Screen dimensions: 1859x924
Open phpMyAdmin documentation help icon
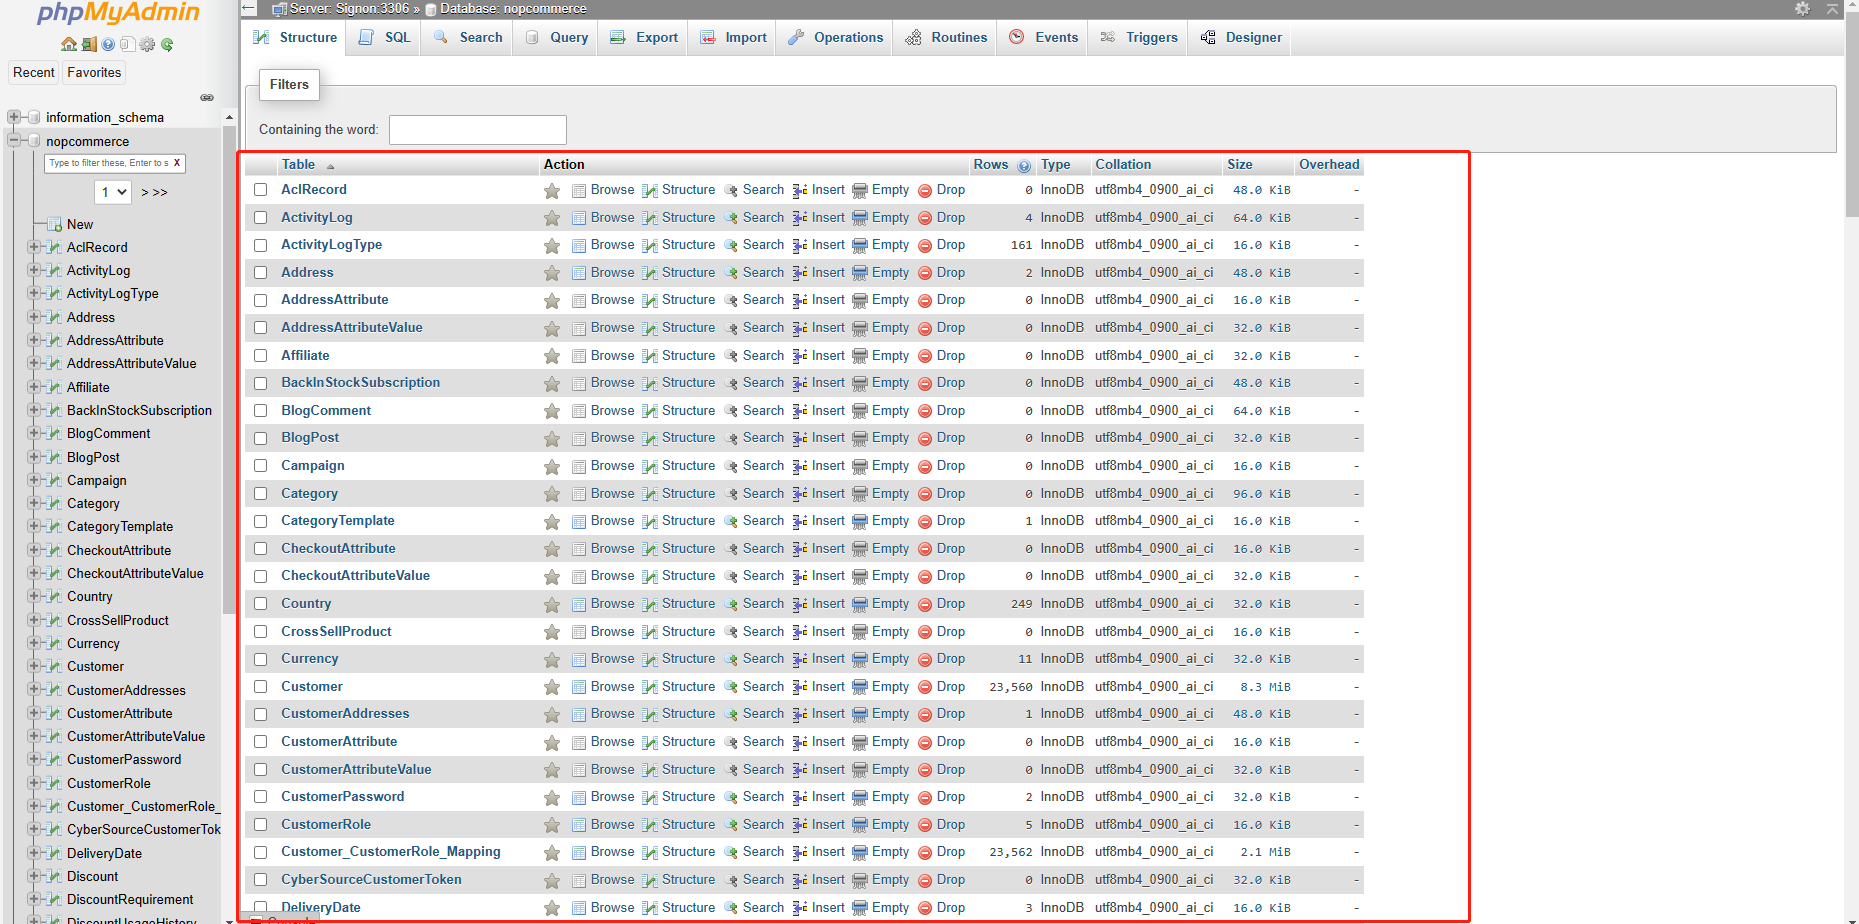108,44
